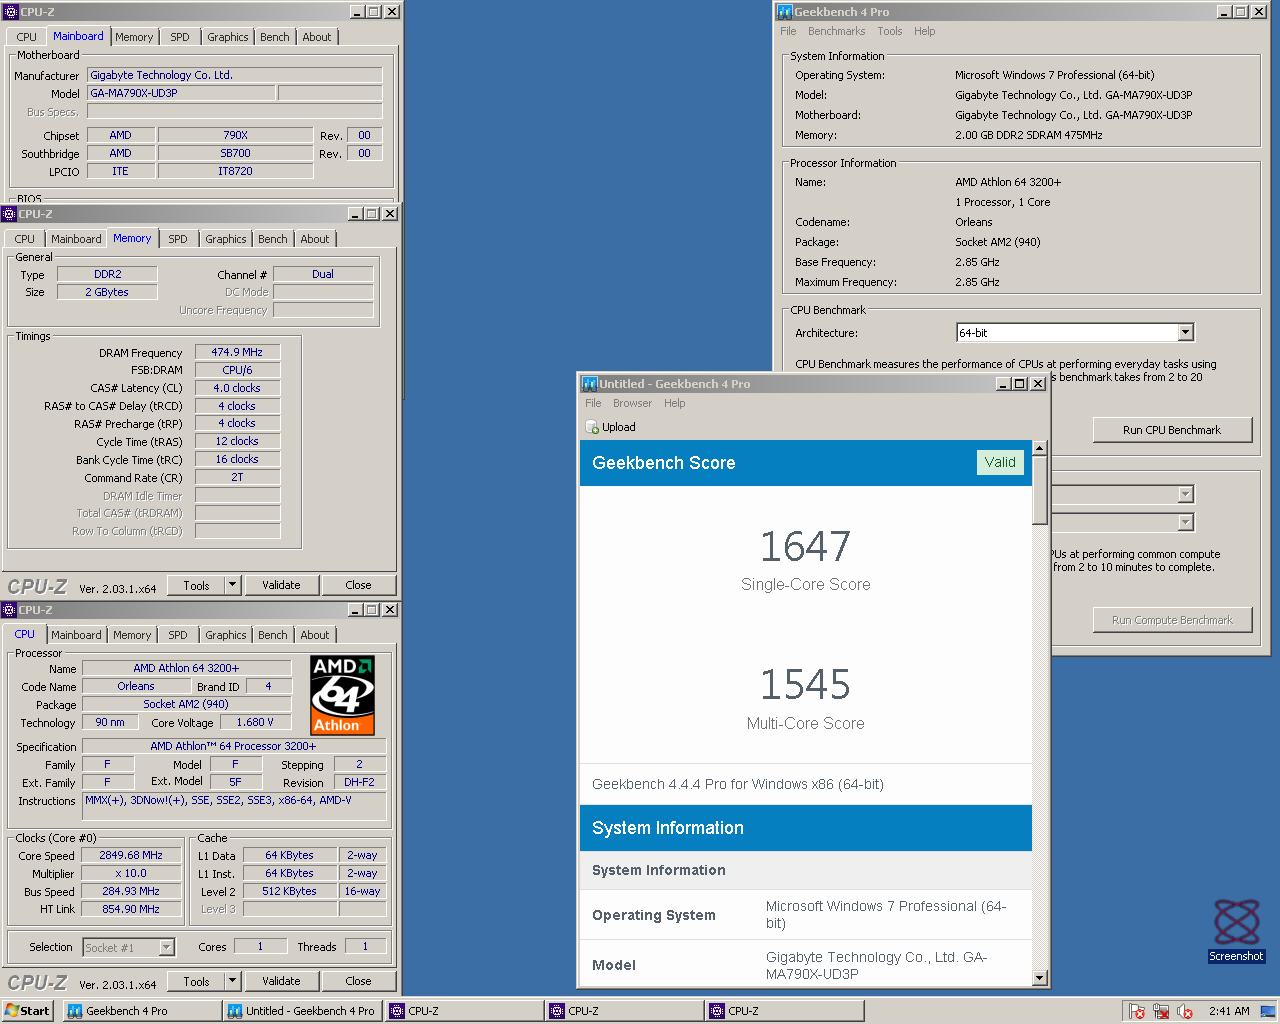Click the AMD Athlon 64 processor logo

342,695
